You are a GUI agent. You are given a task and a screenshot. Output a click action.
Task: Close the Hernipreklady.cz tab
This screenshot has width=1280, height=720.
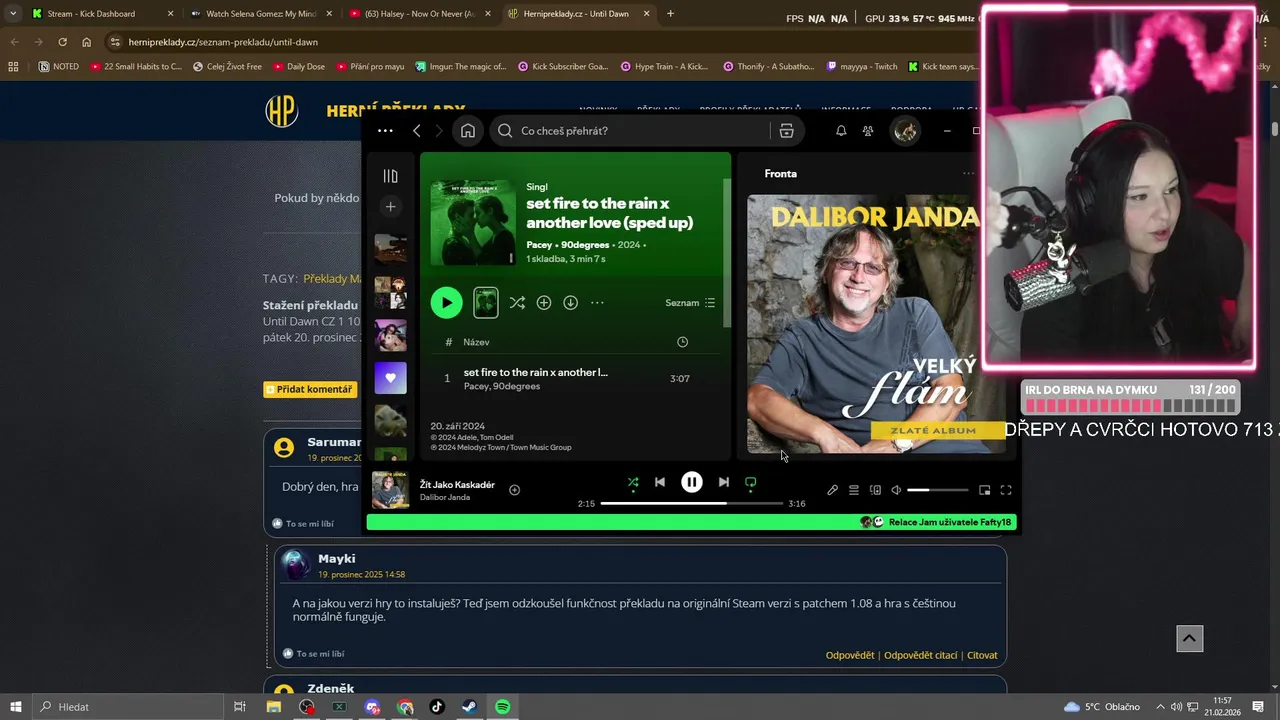click(x=646, y=14)
